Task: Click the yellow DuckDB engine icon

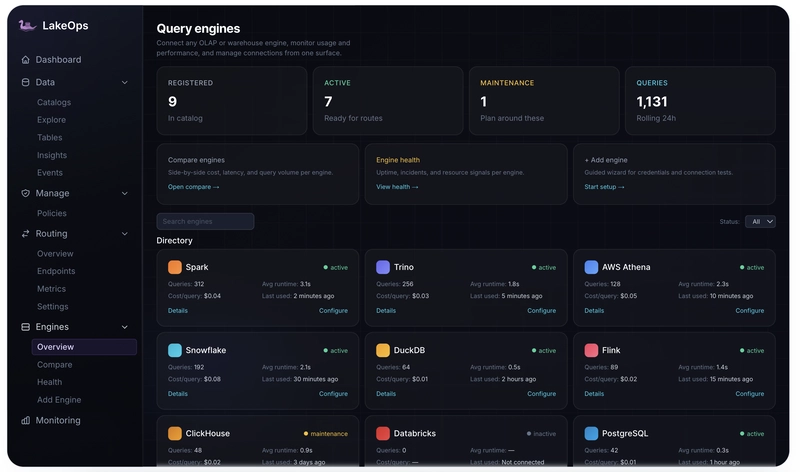Action: (x=383, y=351)
